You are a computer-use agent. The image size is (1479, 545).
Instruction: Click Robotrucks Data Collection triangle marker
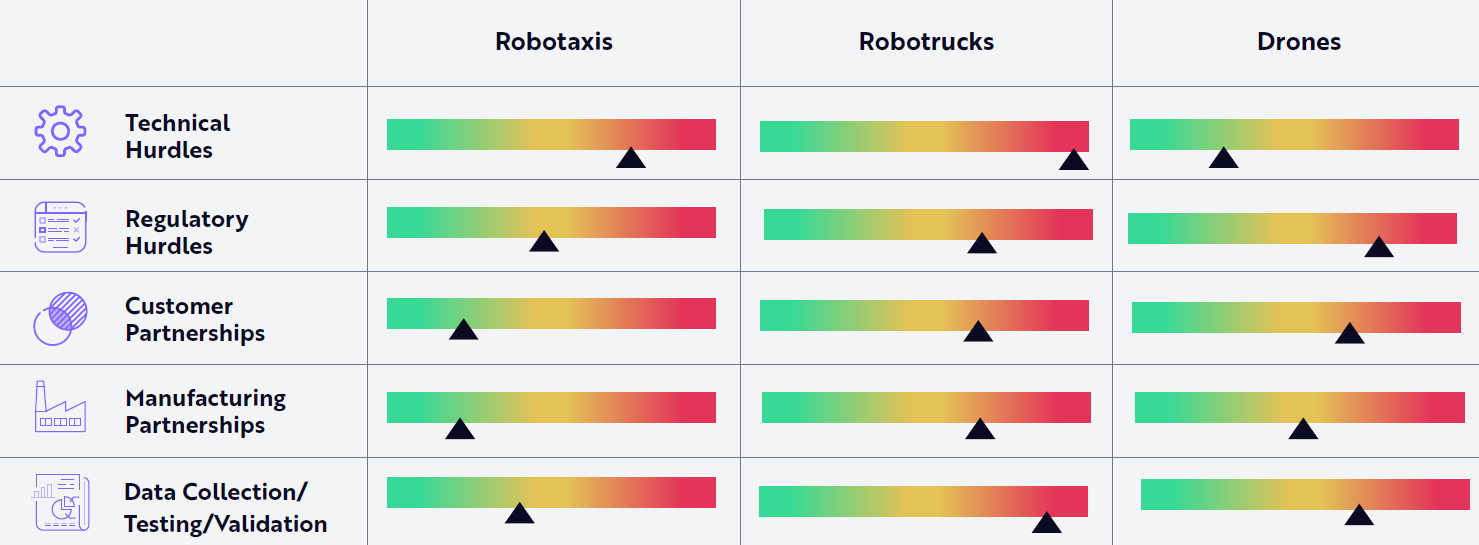(x=1046, y=523)
